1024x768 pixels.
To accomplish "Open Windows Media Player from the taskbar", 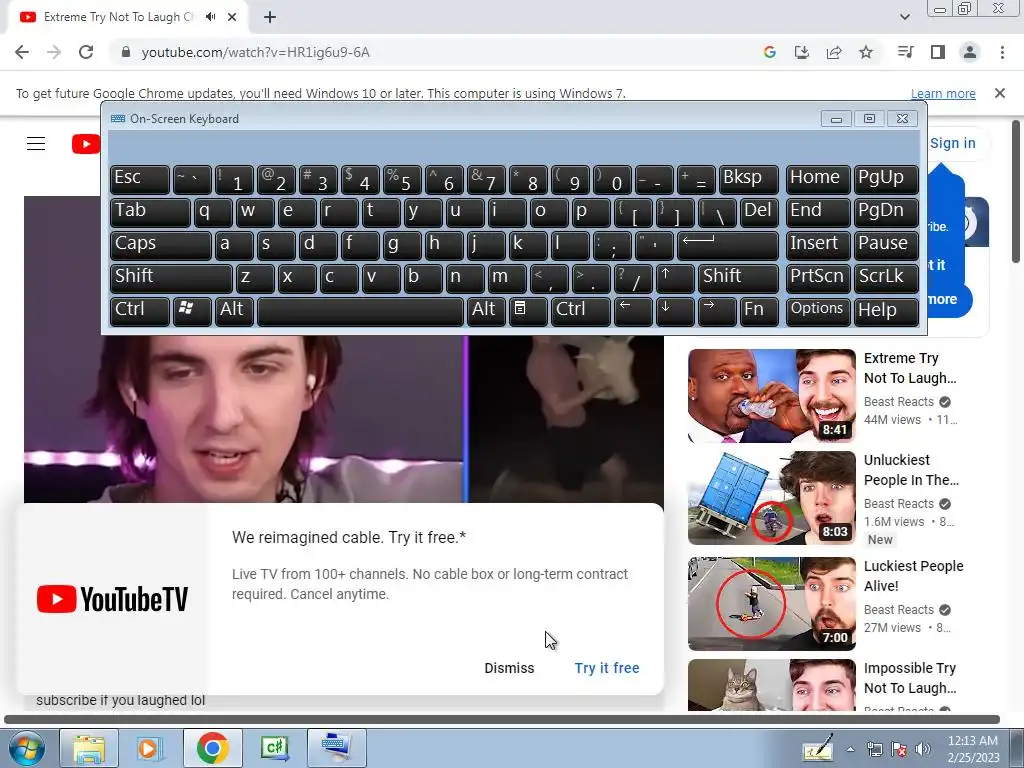I will click(x=150, y=748).
